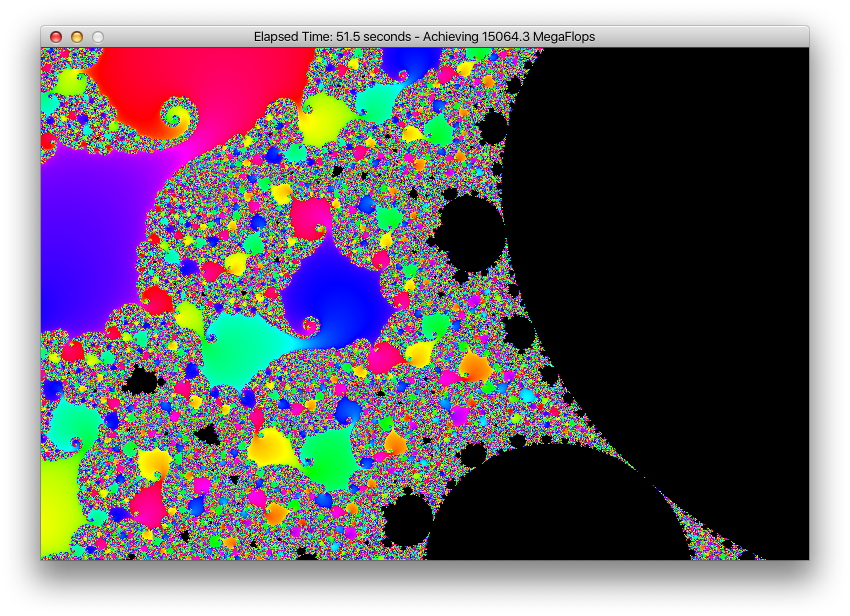Select the red spiral curl near top-left

178,120
